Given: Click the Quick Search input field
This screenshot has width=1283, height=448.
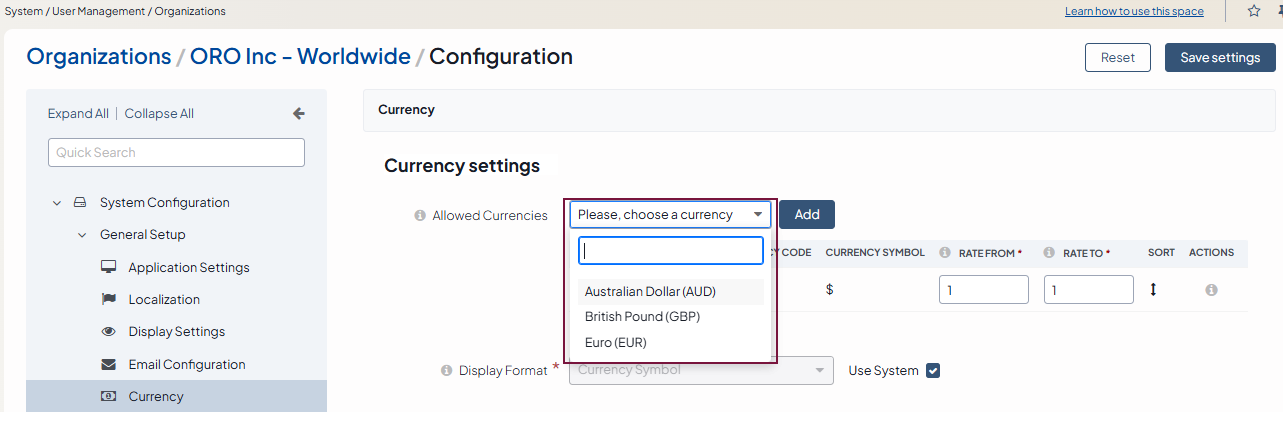Looking at the screenshot, I should coord(176,153).
